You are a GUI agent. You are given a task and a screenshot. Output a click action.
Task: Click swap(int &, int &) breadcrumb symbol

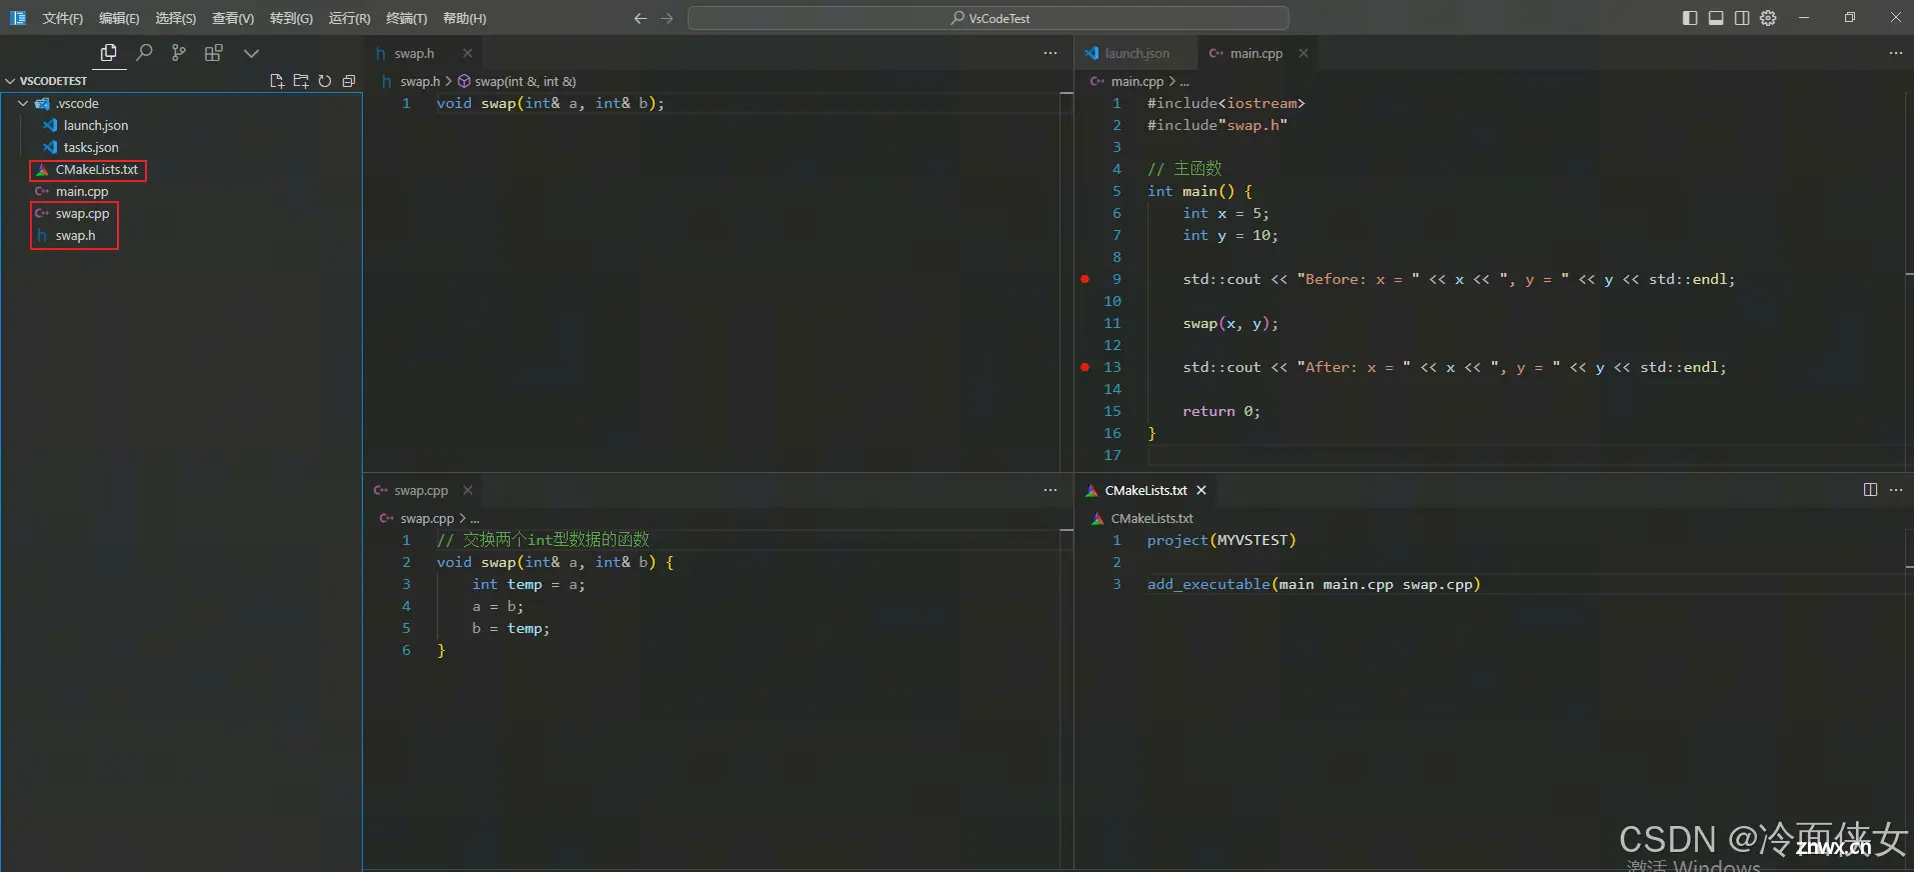524,81
